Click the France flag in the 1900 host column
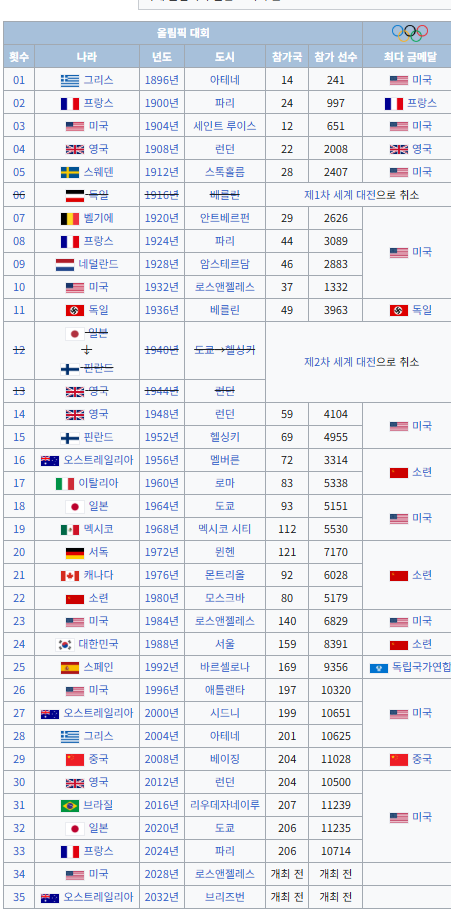The height and width of the screenshot is (911, 451). [x=70, y=103]
